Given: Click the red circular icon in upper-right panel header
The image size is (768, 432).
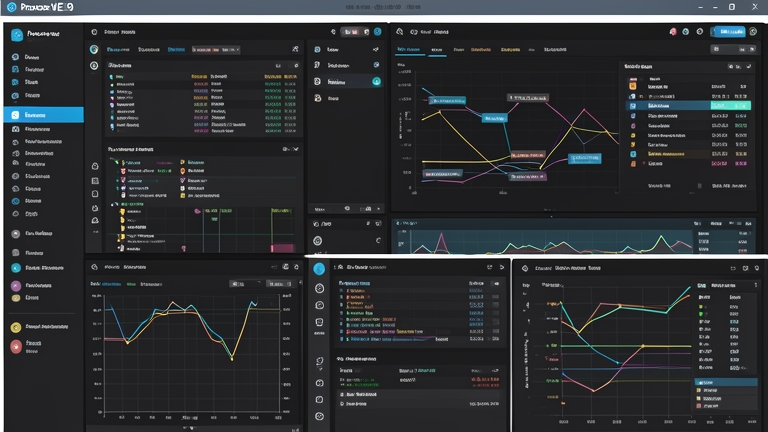Looking at the screenshot, I should (673, 31).
